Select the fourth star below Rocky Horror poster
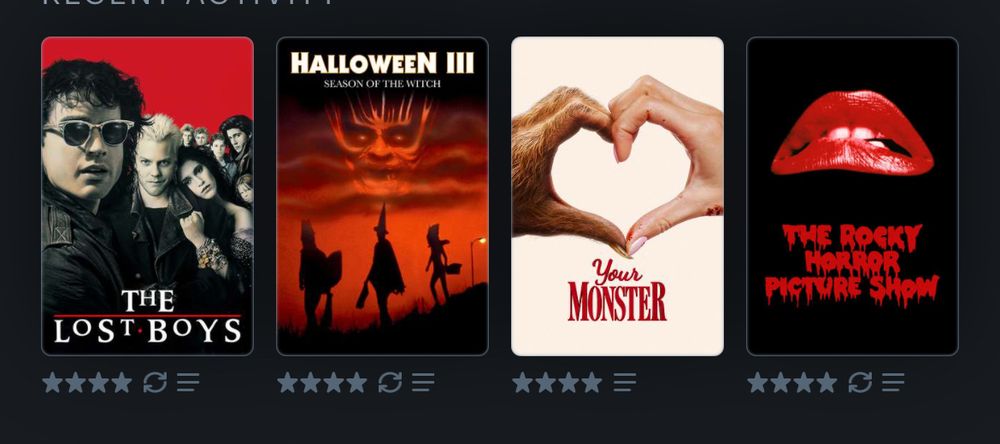 (x=827, y=383)
